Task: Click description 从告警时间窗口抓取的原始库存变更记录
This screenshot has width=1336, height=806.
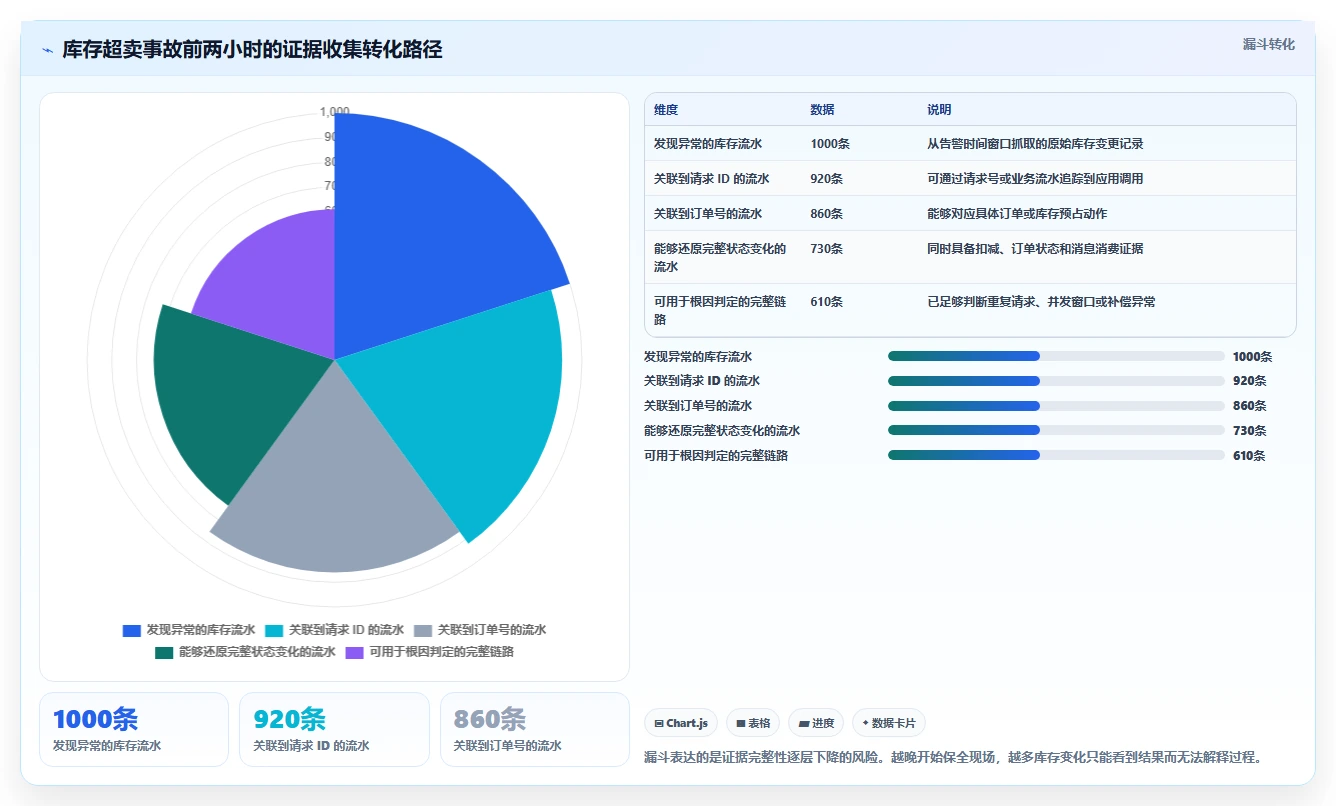Action: [x=1035, y=144]
